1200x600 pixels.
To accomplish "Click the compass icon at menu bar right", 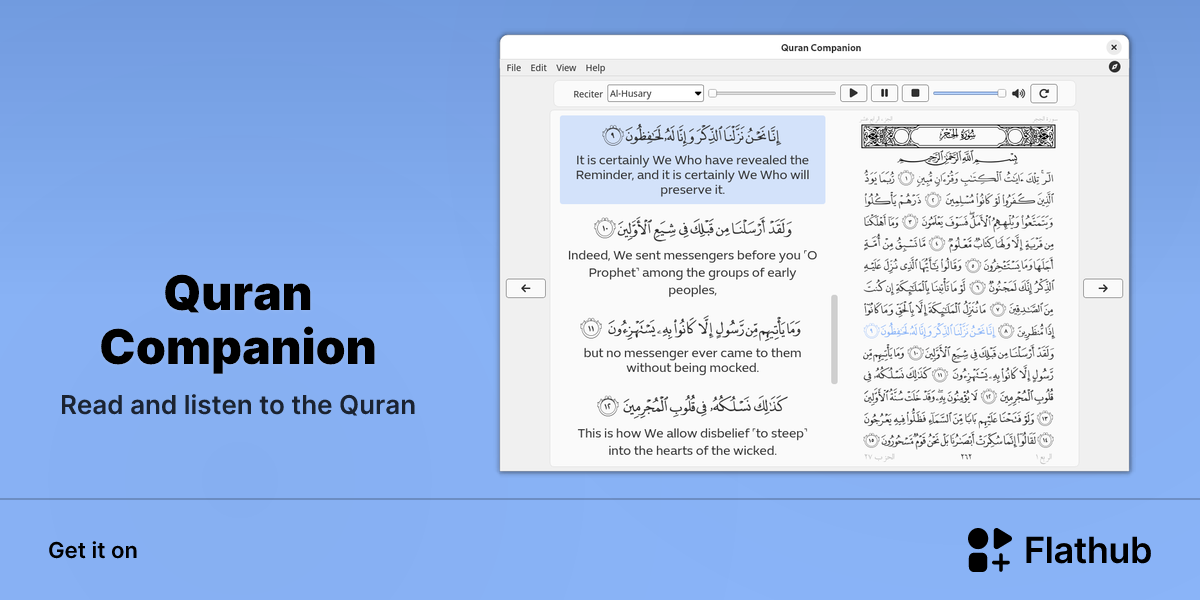I will [1115, 67].
